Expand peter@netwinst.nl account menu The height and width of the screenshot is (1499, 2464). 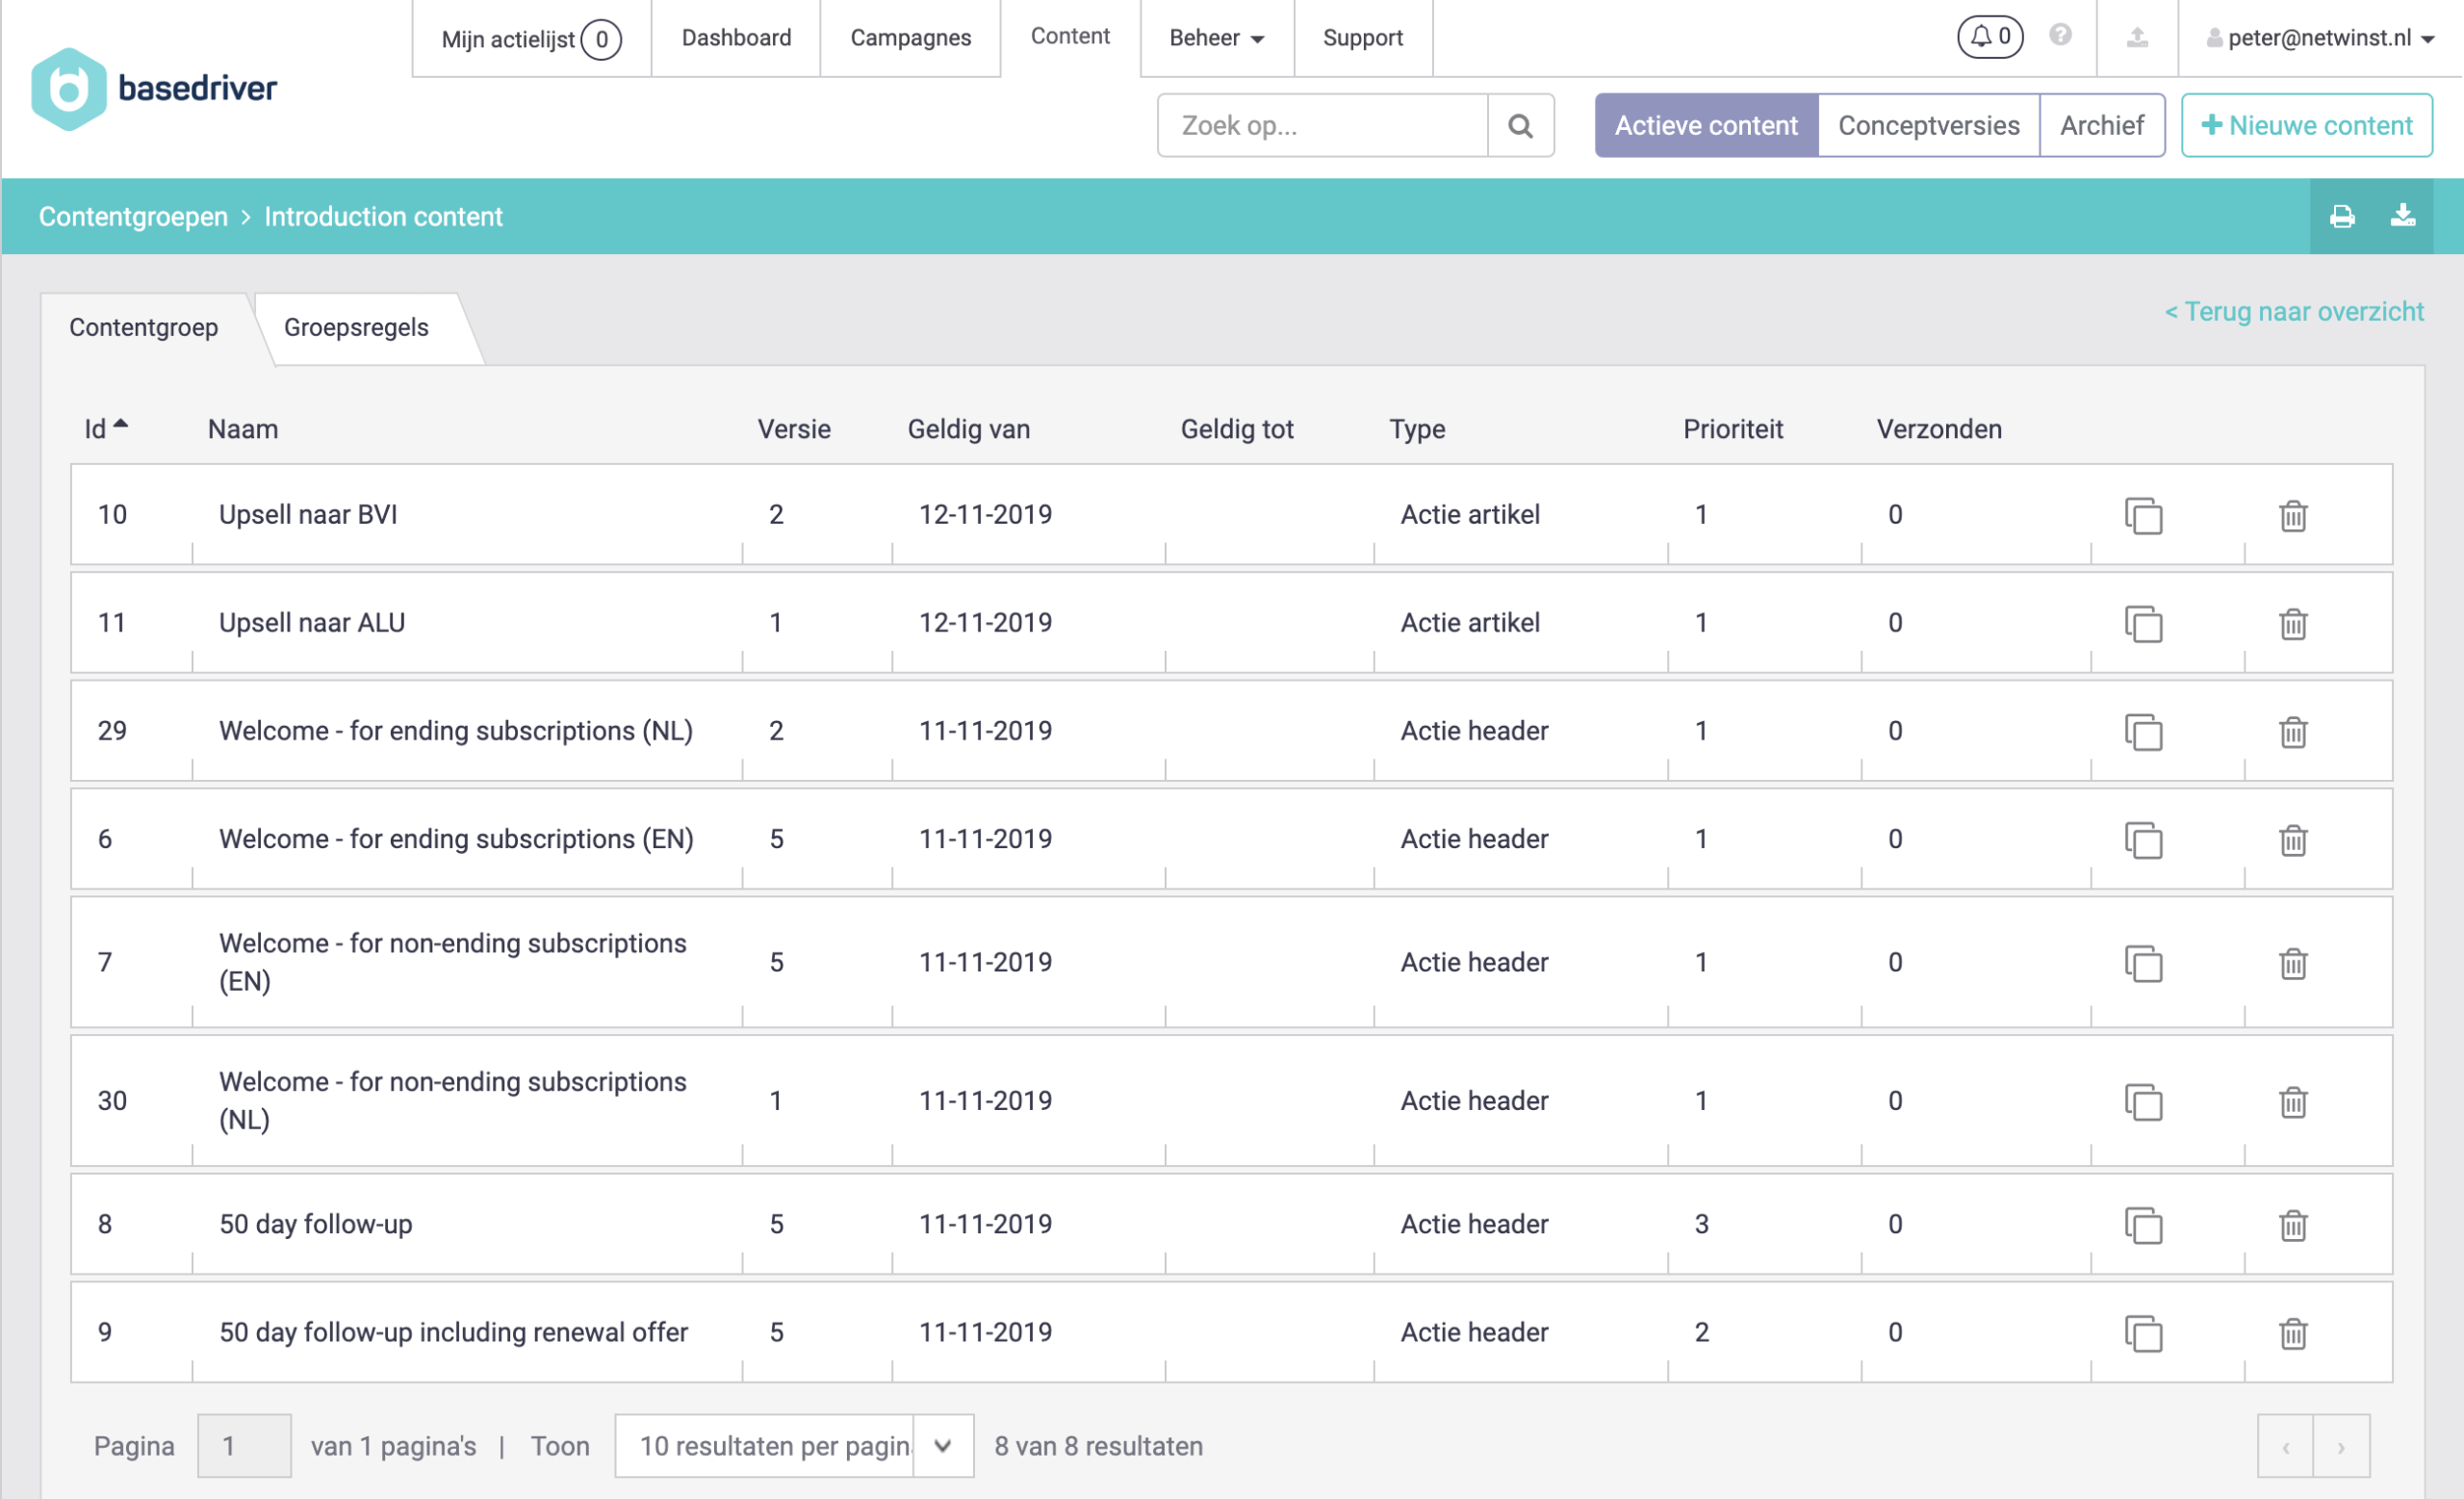[2320, 38]
